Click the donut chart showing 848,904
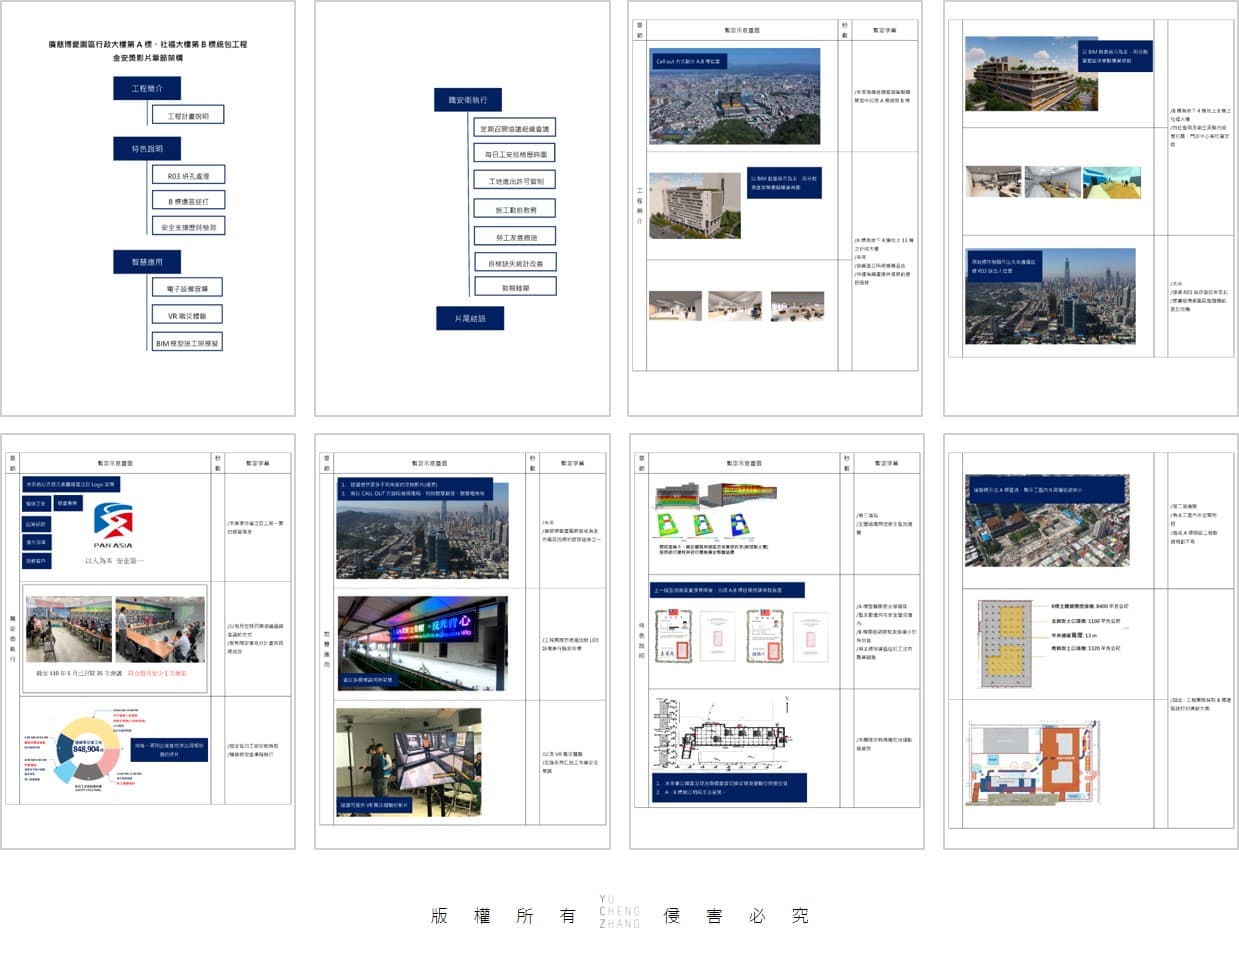 (x=89, y=748)
